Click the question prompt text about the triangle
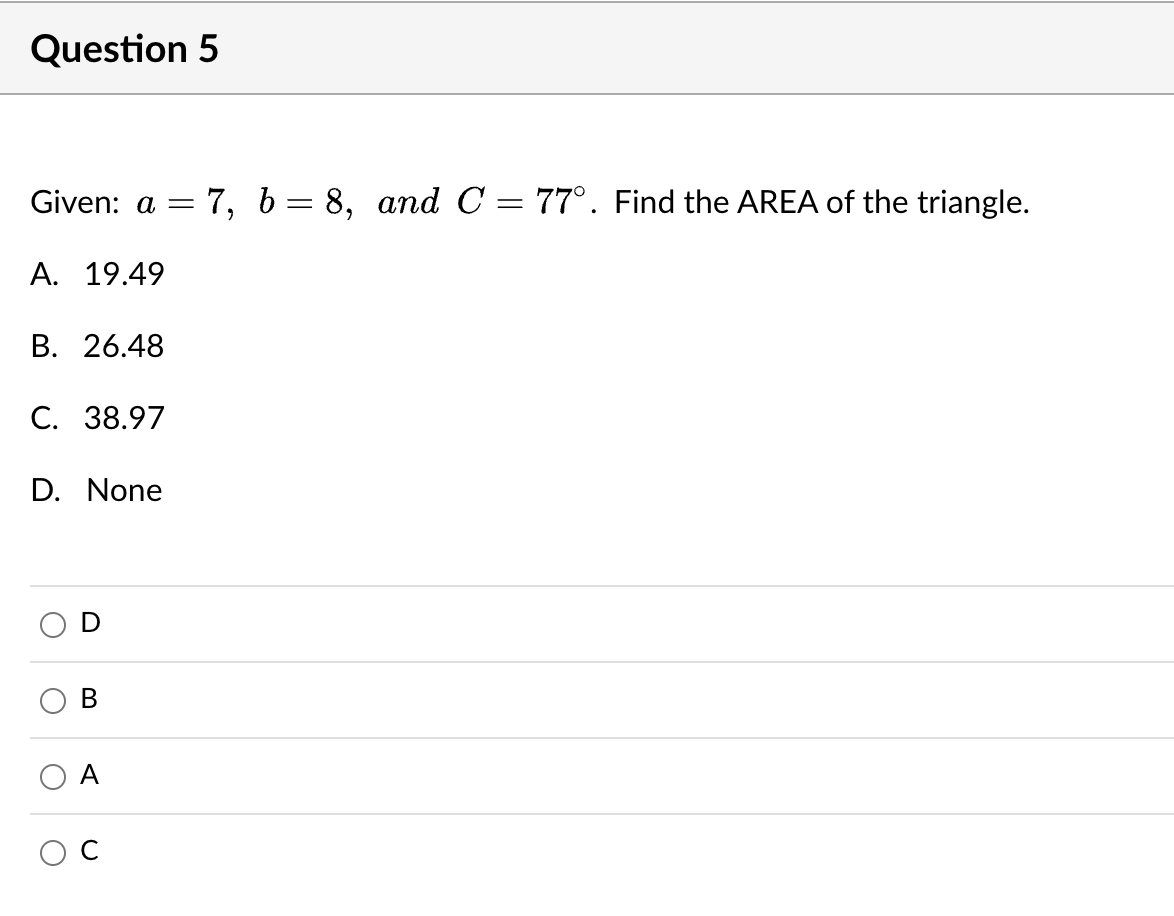Image resolution: width=1174 pixels, height=916 pixels. (x=528, y=201)
